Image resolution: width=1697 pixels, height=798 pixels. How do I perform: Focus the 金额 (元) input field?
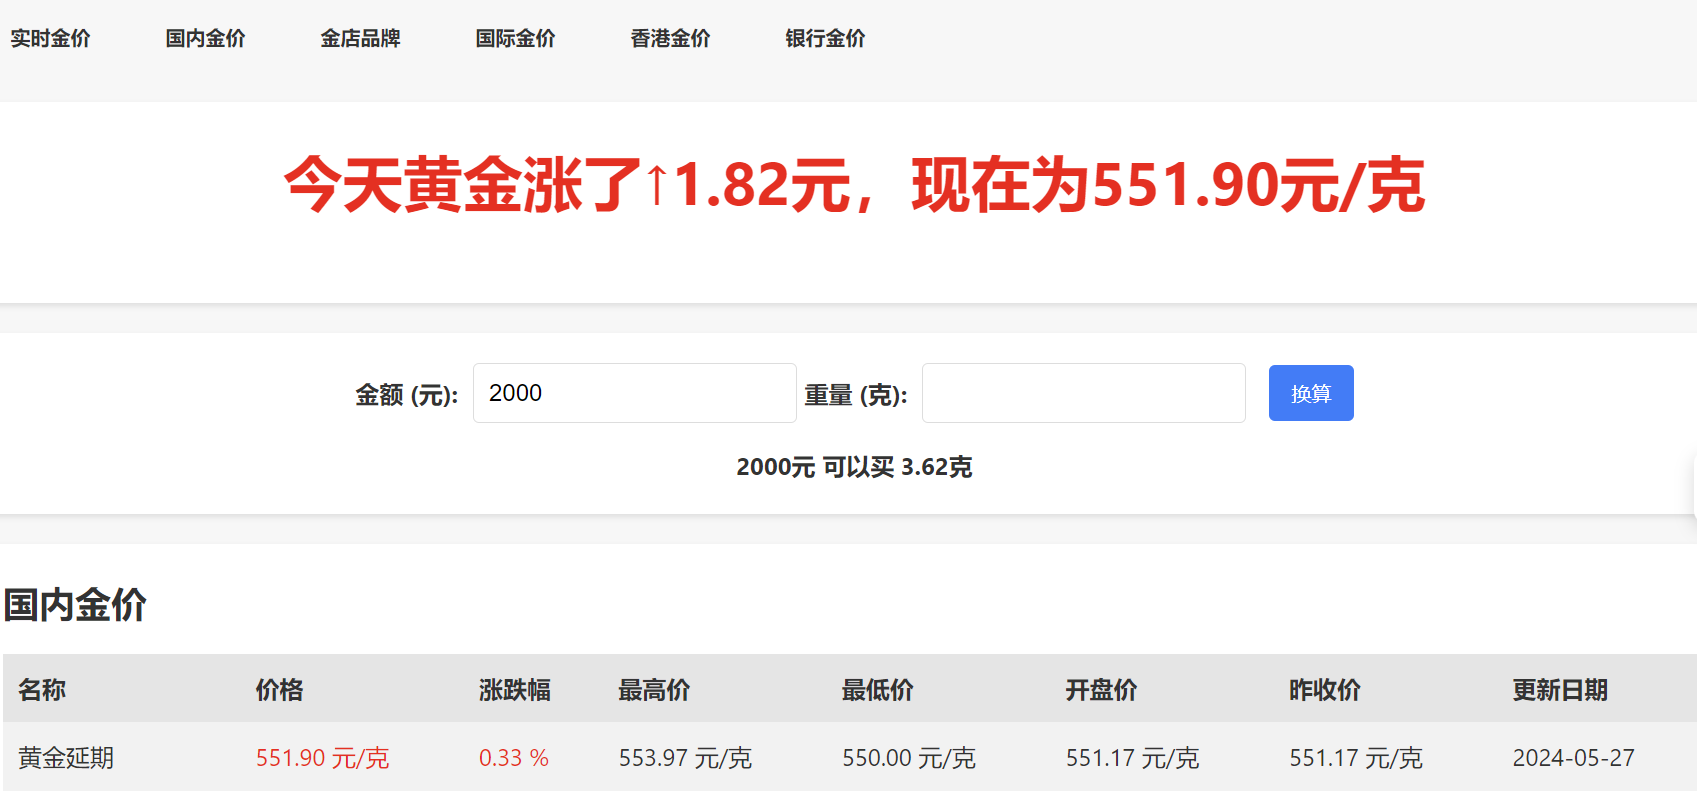(634, 393)
